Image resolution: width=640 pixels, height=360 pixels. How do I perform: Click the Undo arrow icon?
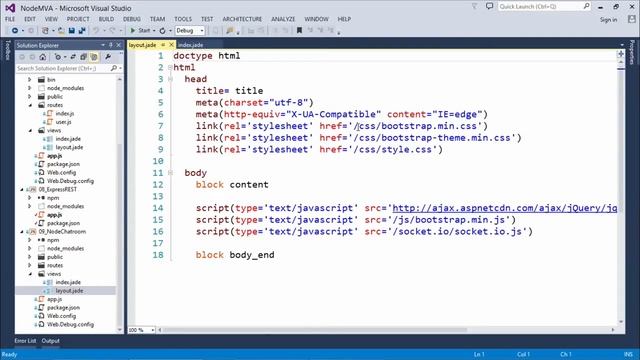96,31
